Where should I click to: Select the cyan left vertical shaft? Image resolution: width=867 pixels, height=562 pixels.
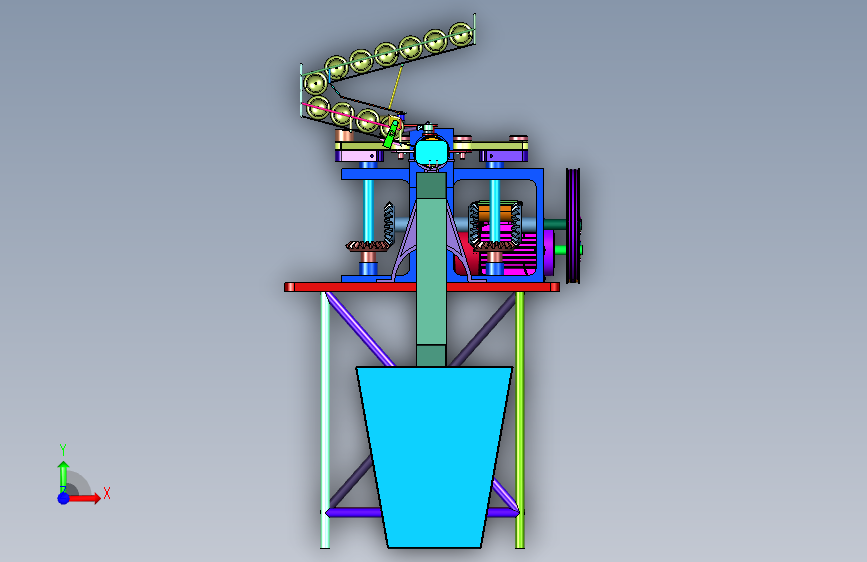pyautogui.click(x=368, y=210)
